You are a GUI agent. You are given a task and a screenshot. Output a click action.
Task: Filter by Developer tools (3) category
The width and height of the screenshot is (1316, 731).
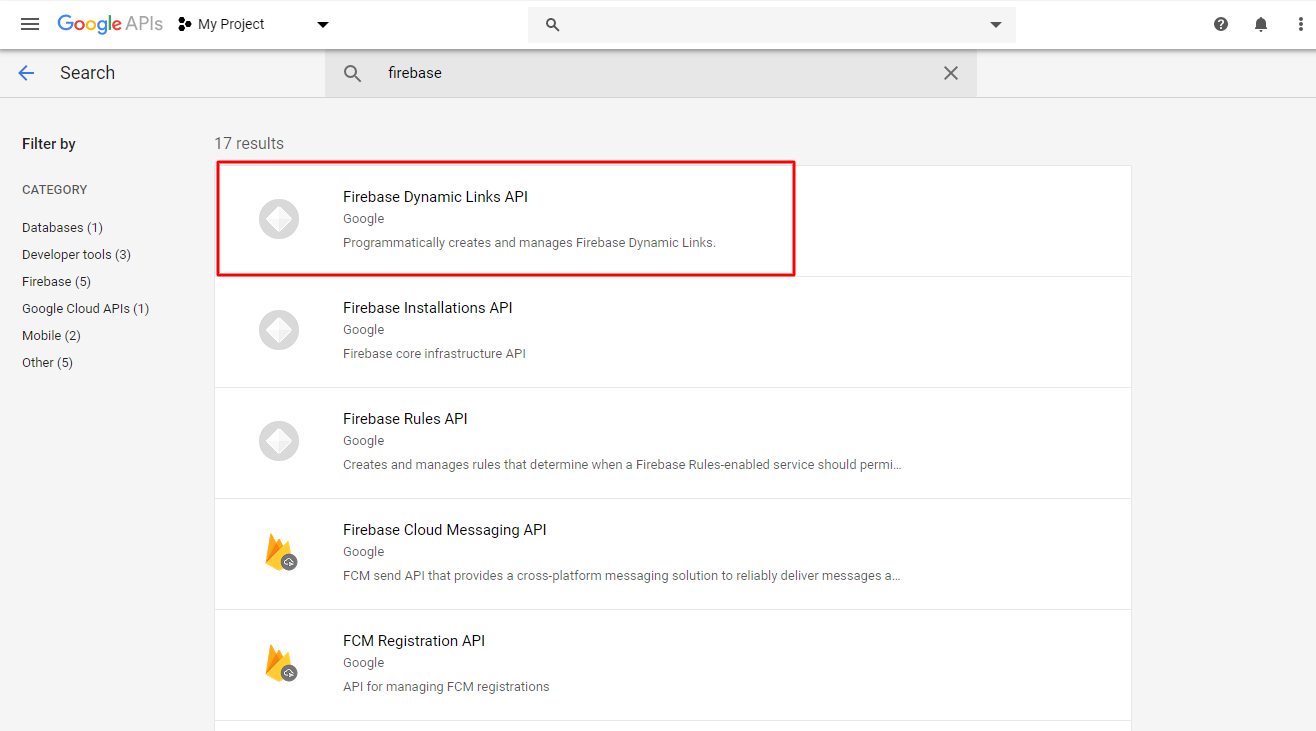click(x=76, y=255)
